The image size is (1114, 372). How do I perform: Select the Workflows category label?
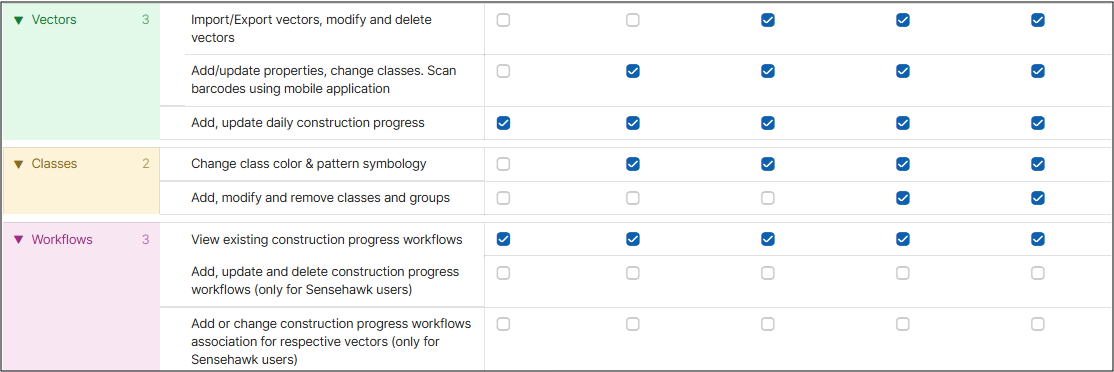(x=62, y=240)
